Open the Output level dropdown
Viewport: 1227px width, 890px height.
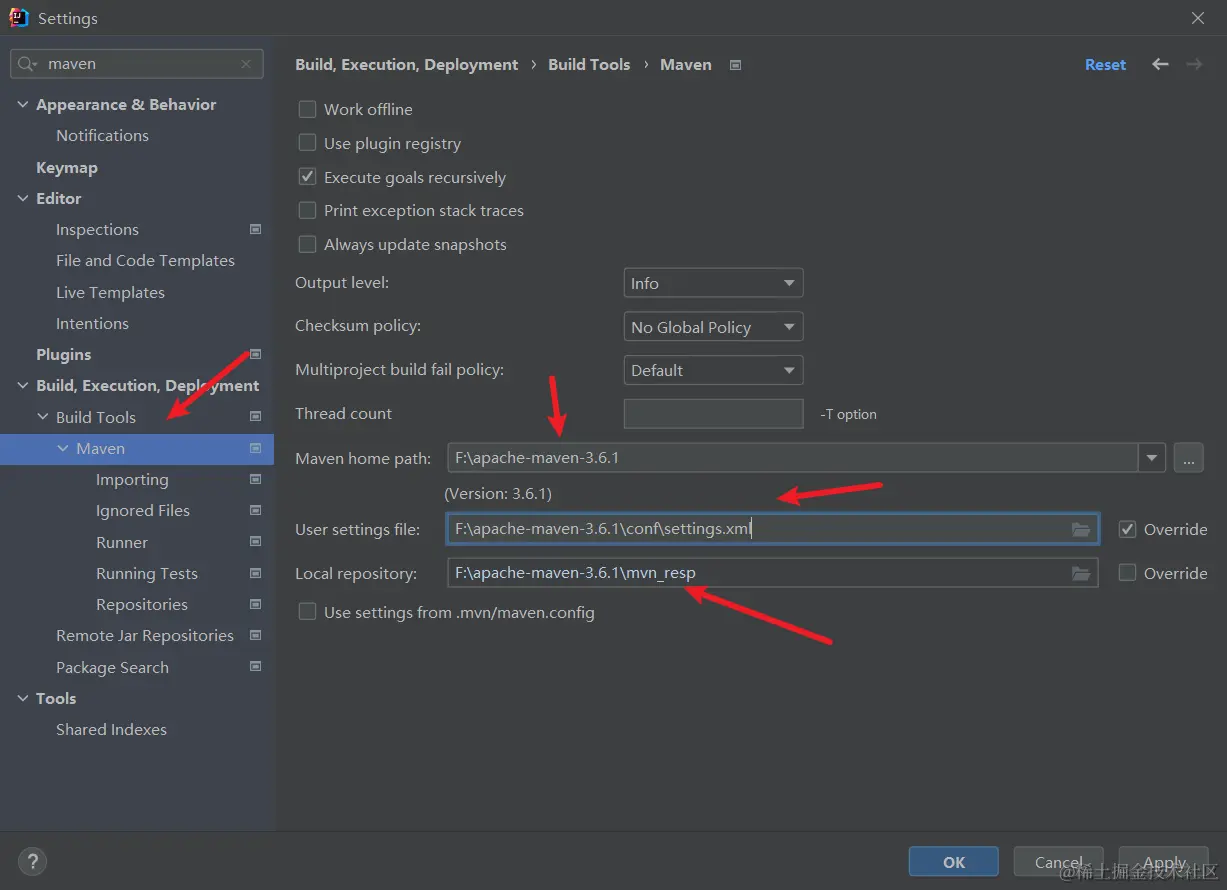click(x=713, y=283)
